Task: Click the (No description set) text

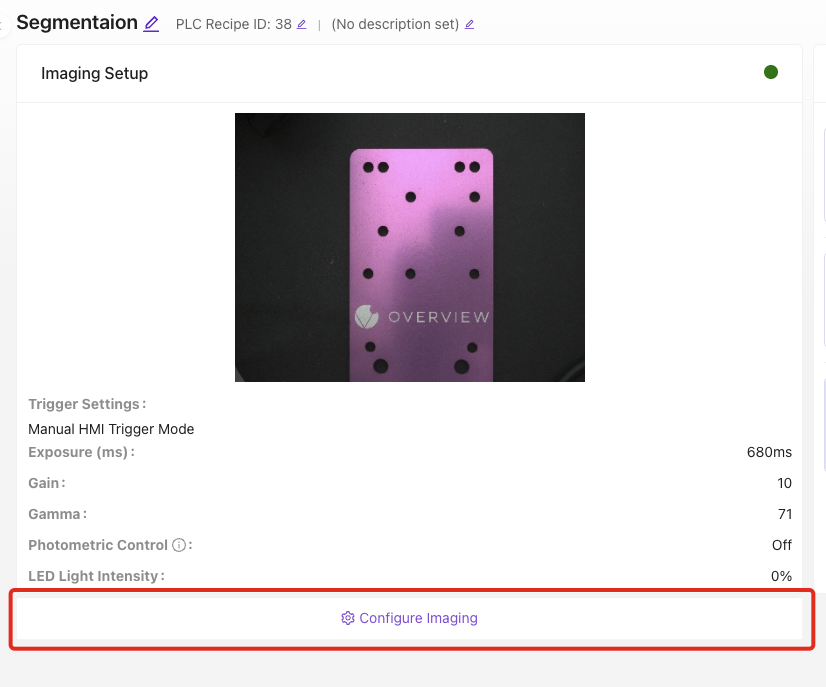Action: click(395, 24)
